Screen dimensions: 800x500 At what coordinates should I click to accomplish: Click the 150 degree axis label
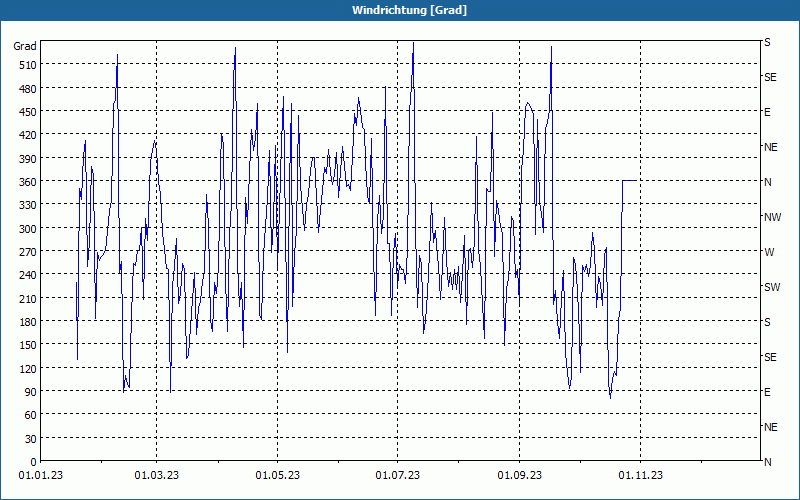28,345
